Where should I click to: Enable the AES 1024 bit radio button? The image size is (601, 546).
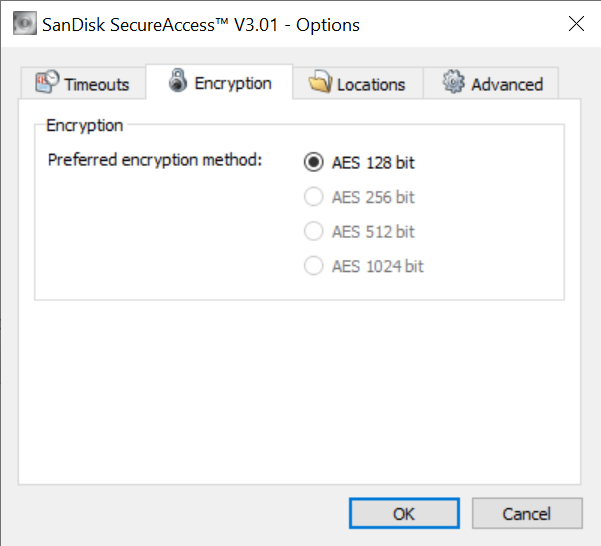(314, 266)
